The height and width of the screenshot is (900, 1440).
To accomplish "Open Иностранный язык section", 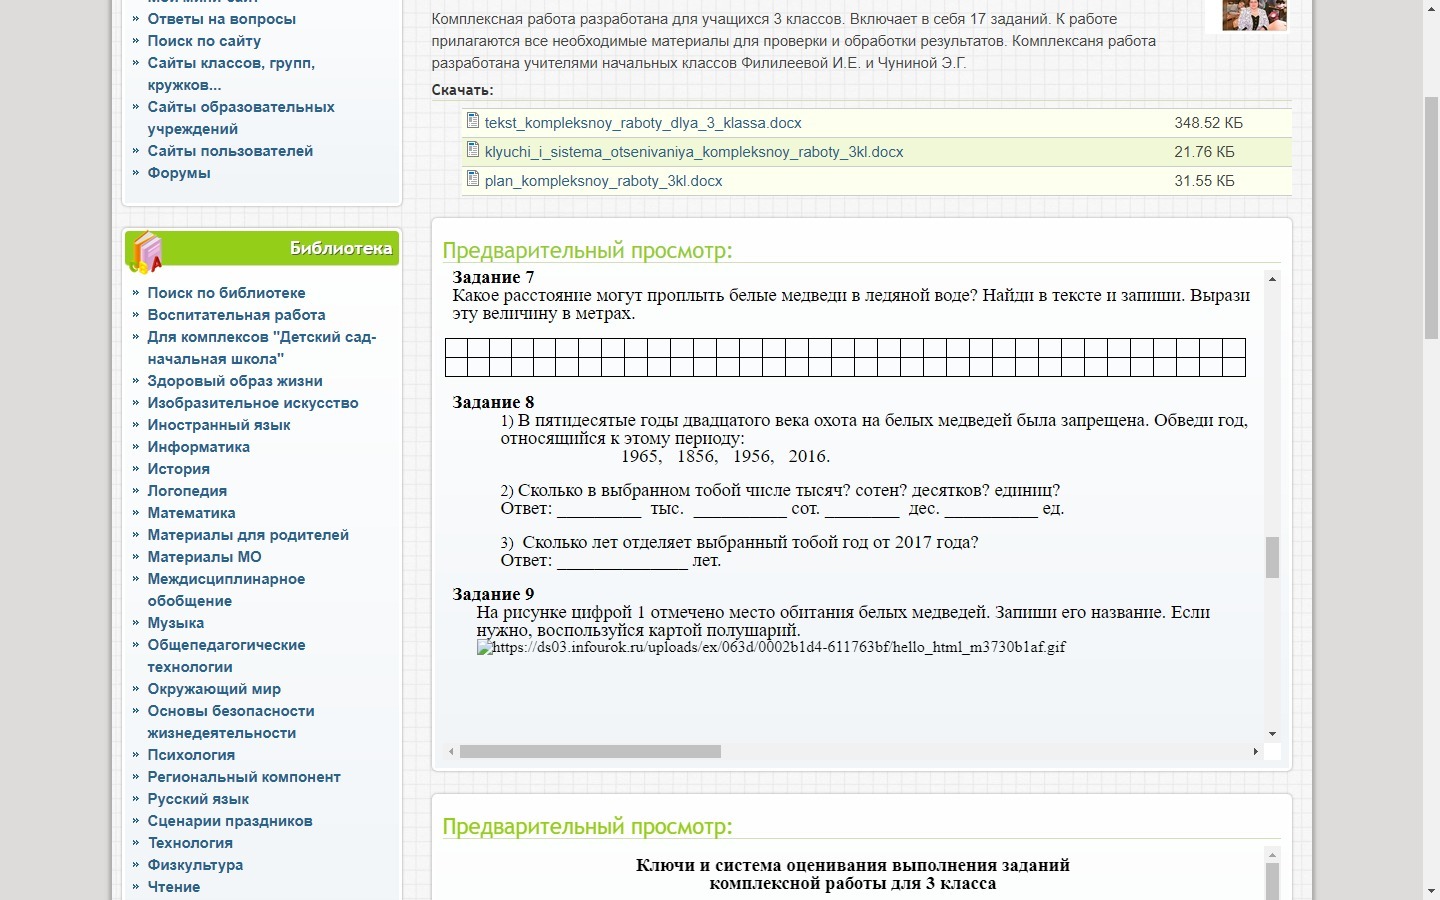I will [x=219, y=425].
